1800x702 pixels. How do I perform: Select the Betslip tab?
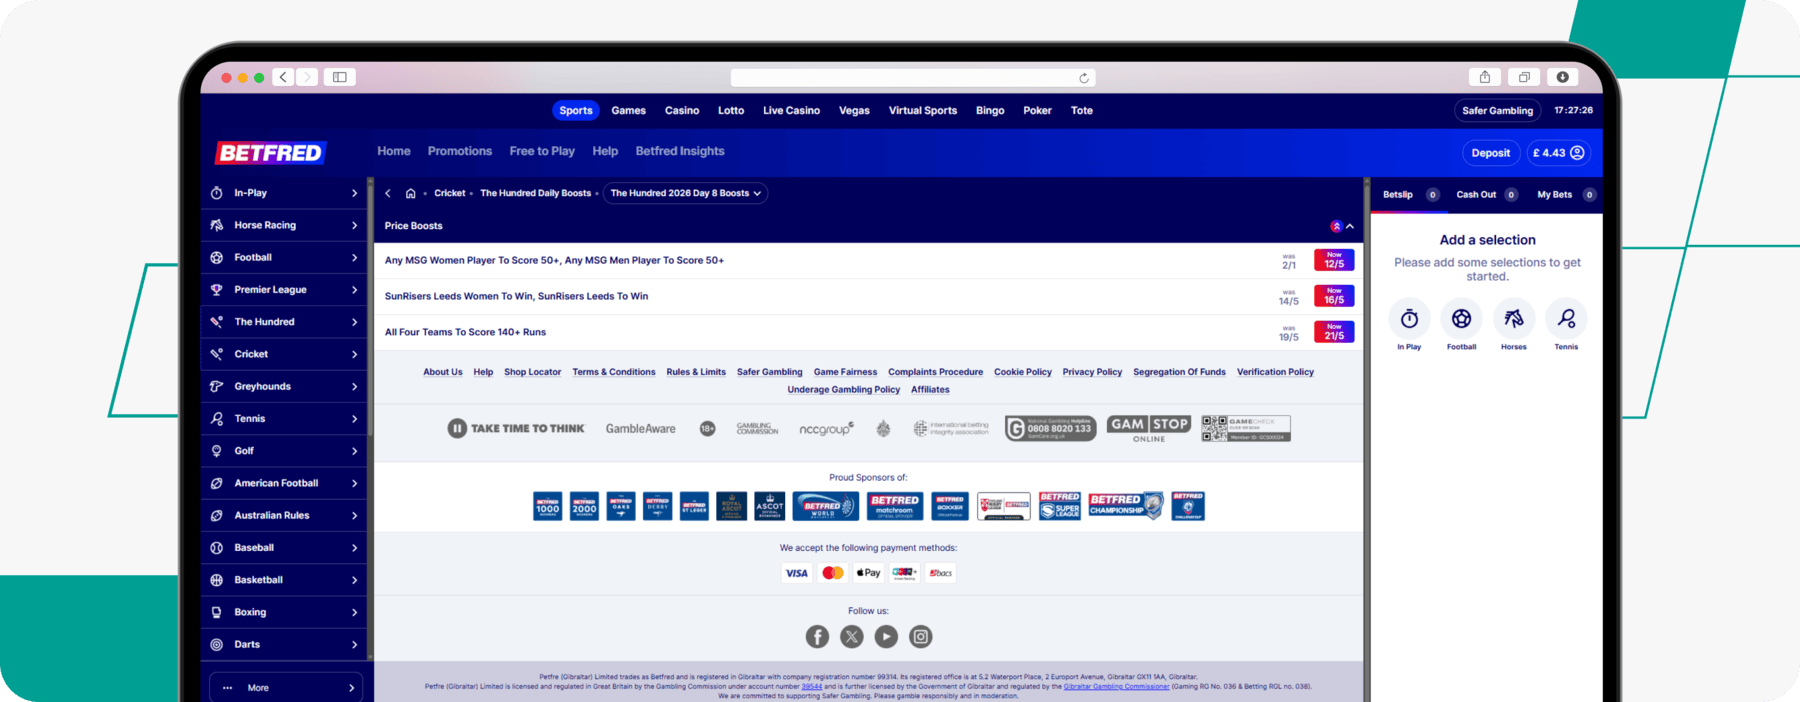click(x=1410, y=195)
